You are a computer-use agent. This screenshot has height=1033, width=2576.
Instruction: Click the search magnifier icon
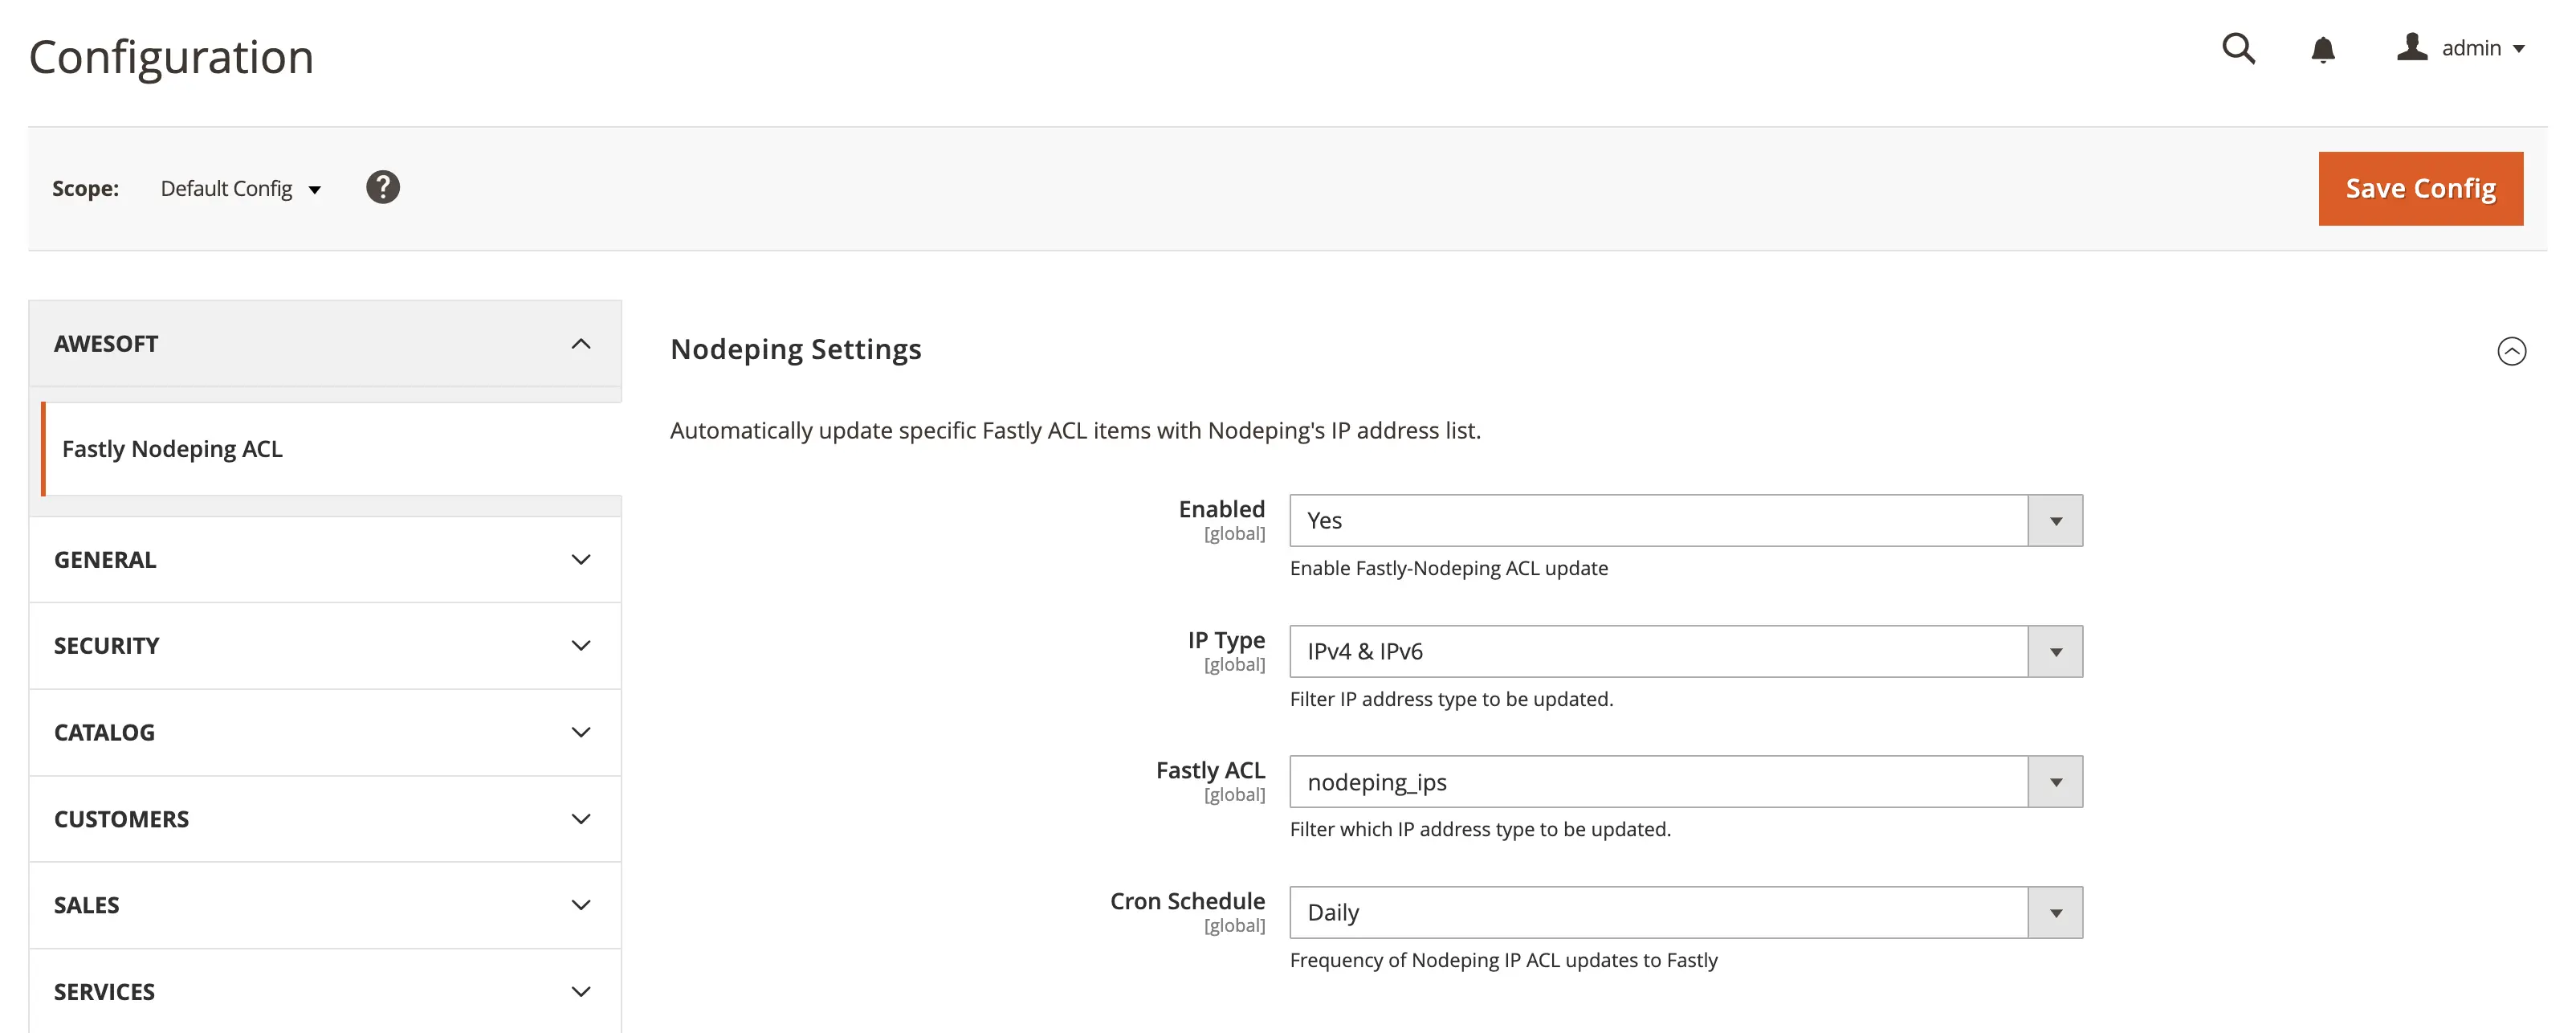(2238, 48)
